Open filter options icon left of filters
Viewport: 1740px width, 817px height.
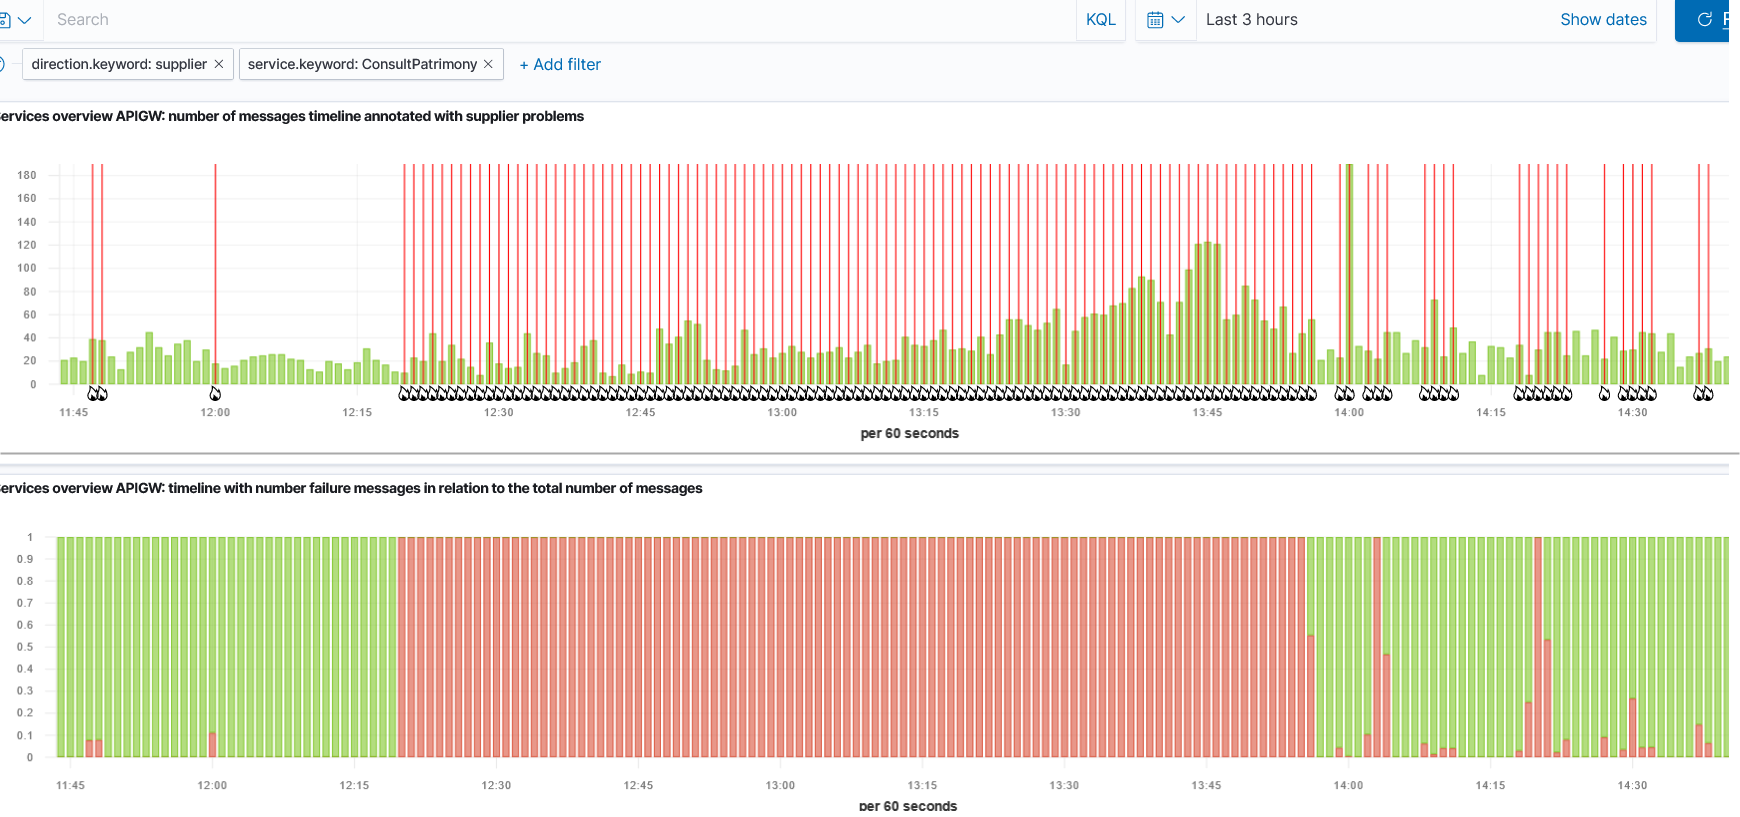[x=2, y=64]
